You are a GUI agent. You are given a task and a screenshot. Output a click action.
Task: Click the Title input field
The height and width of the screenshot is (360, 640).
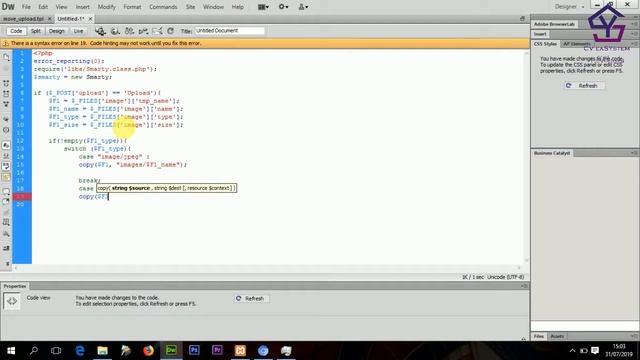point(229,31)
